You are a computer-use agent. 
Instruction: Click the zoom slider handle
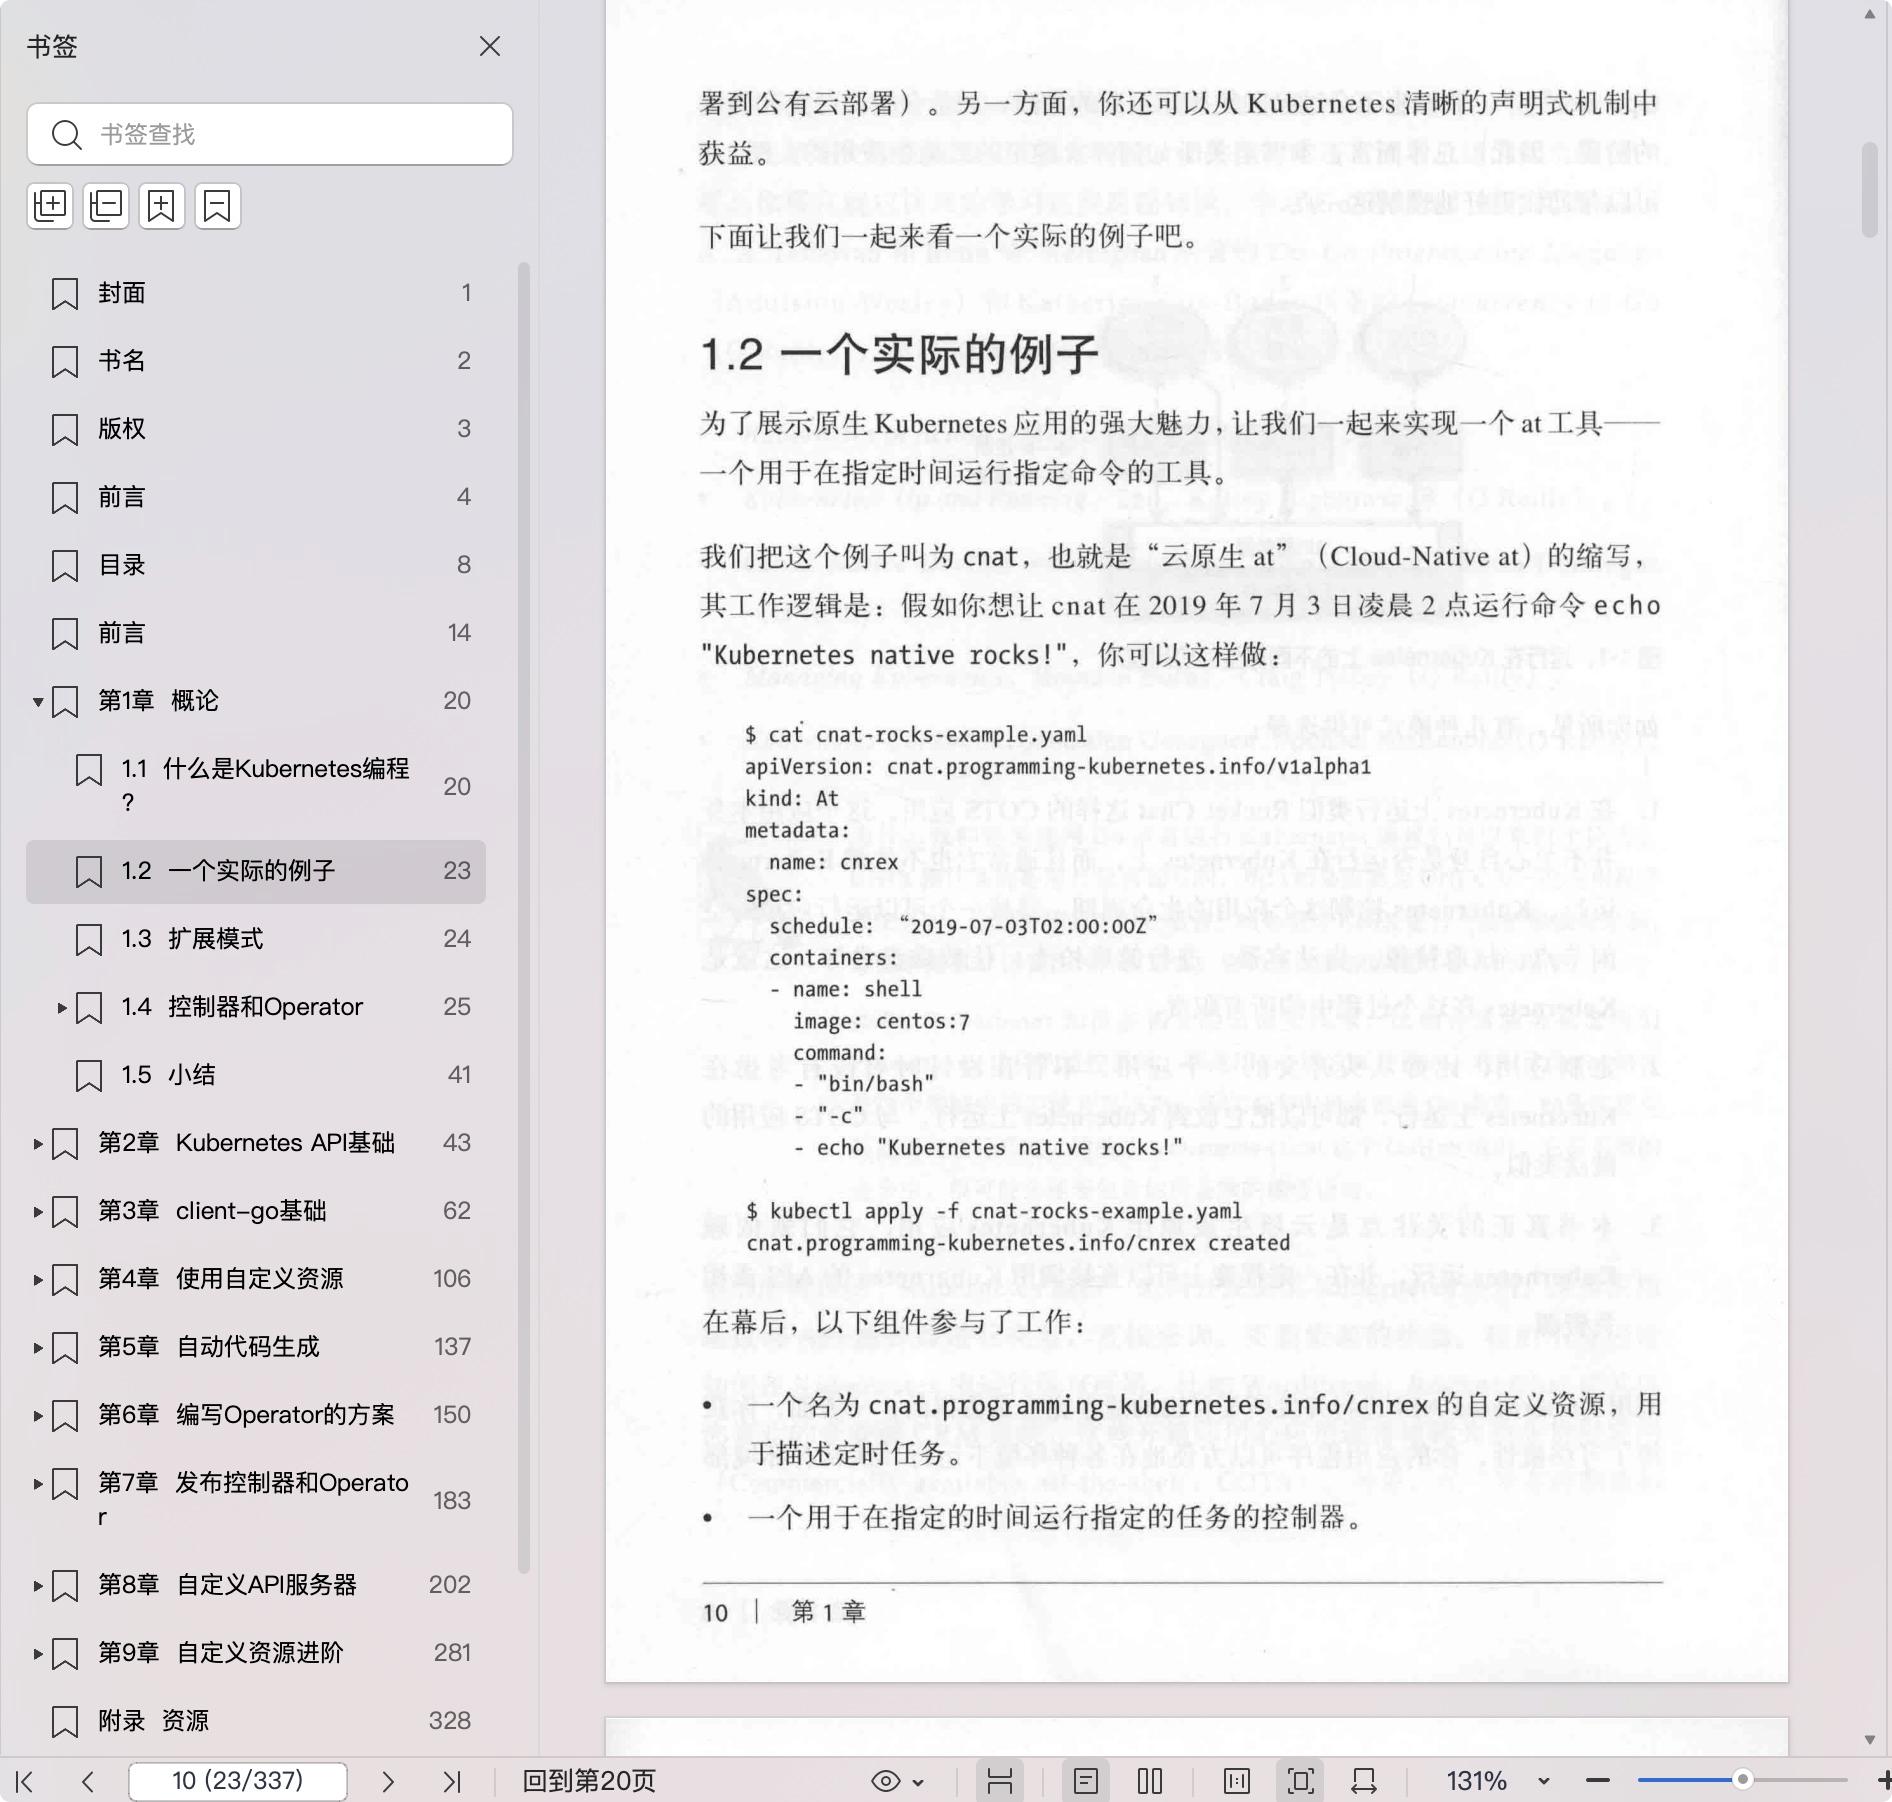click(1742, 1780)
